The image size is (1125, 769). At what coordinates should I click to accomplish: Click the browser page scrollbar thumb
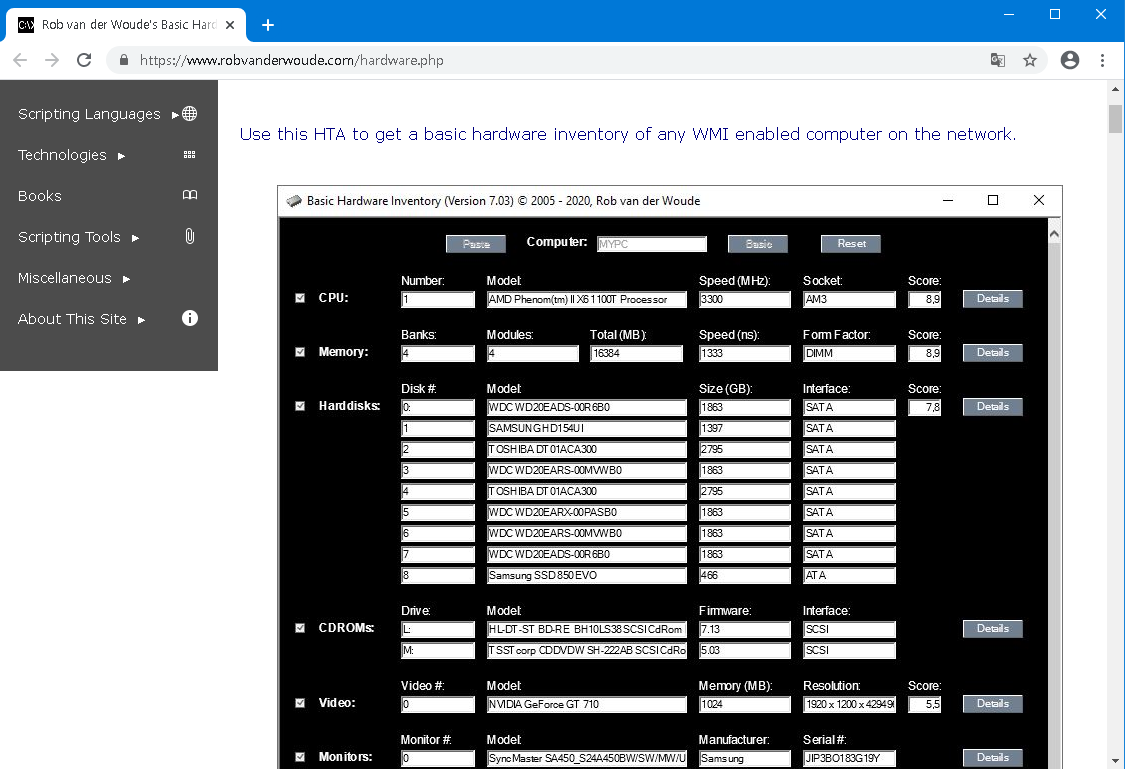[1115, 118]
